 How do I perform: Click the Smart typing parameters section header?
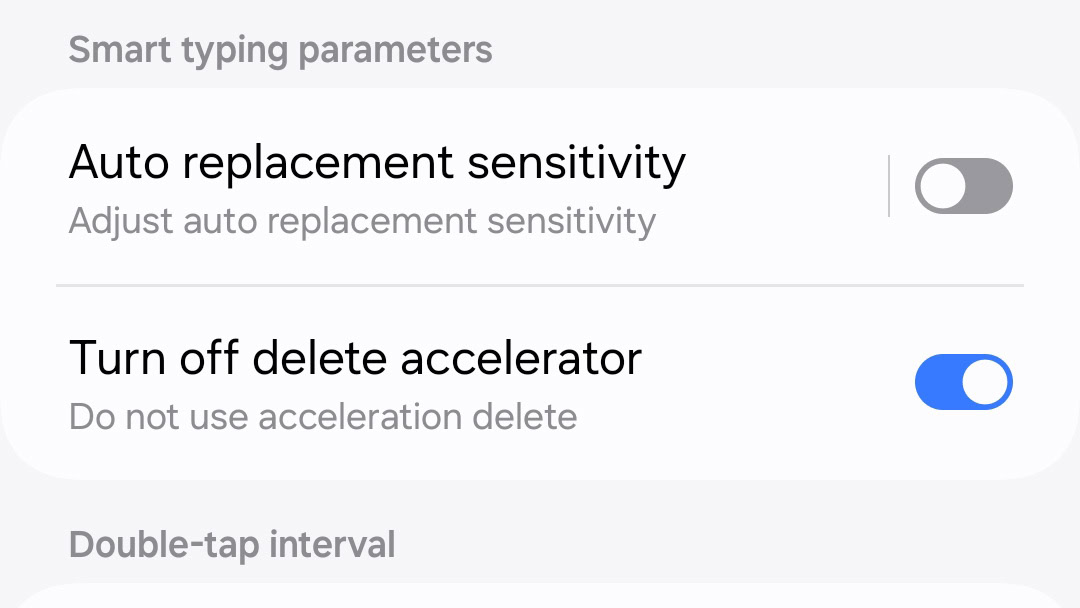pyautogui.click(x=280, y=49)
